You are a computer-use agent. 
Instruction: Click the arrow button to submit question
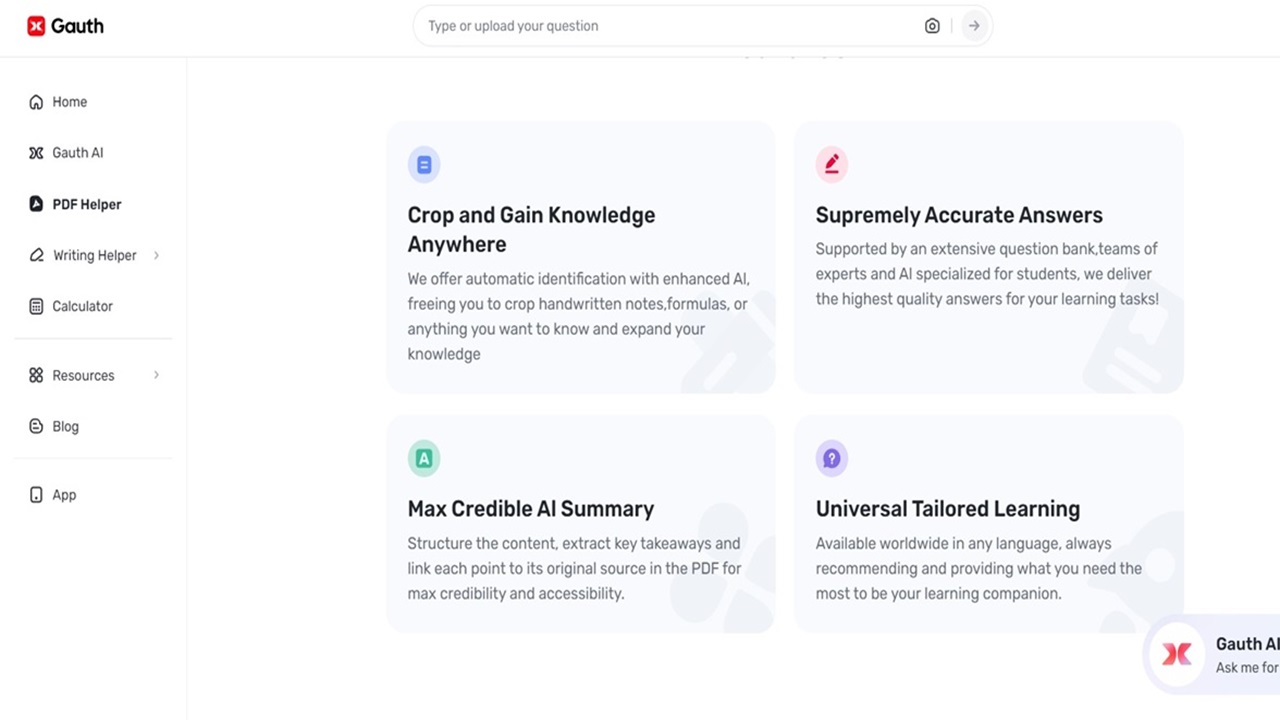click(x=973, y=25)
